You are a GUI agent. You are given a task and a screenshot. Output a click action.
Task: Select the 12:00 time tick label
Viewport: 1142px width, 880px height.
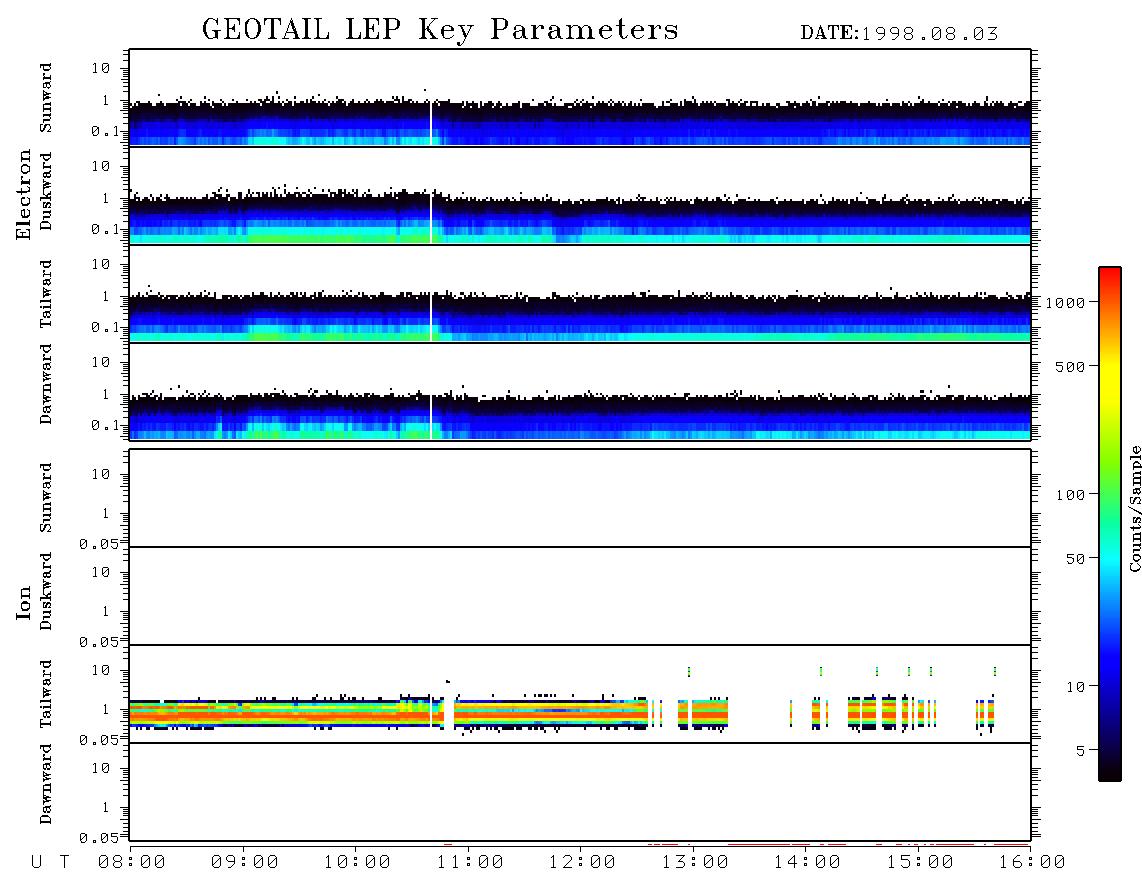[582, 863]
